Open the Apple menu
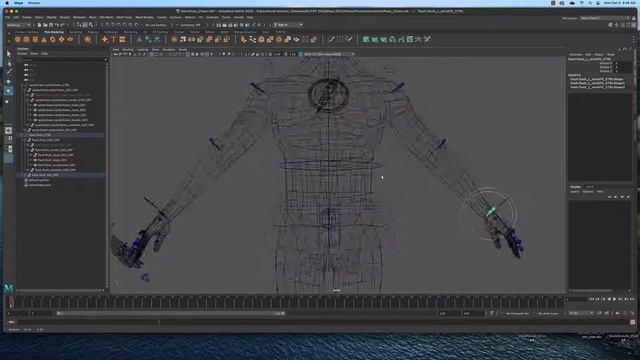Image resolution: width=640 pixels, height=360 pixels. click(x=7, y=3)
